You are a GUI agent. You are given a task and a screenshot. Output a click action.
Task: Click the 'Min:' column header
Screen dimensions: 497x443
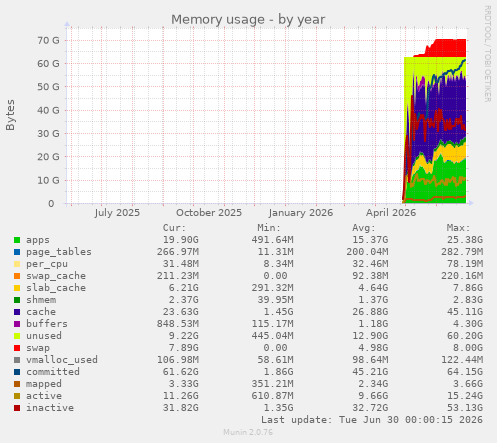[x=269, y=228]
